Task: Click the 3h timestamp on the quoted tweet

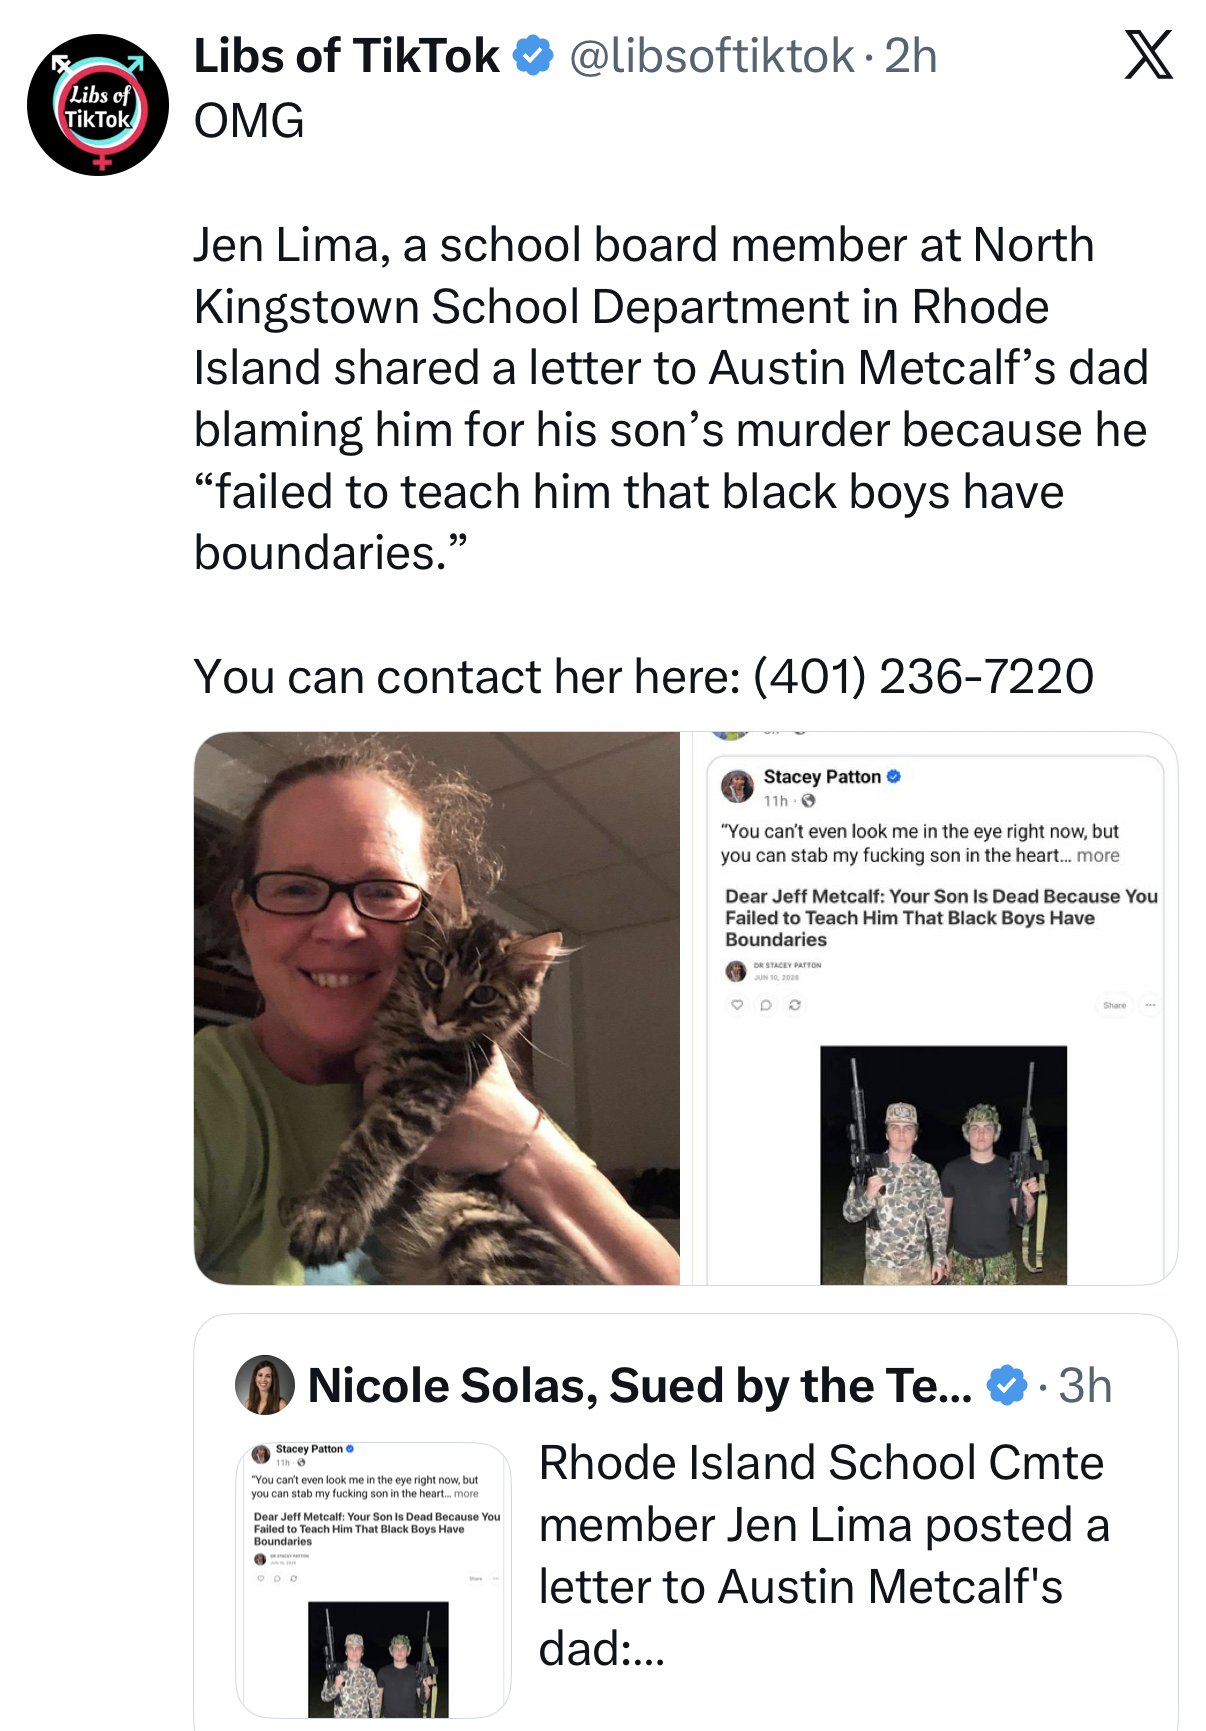Action: point(1085,1386)
